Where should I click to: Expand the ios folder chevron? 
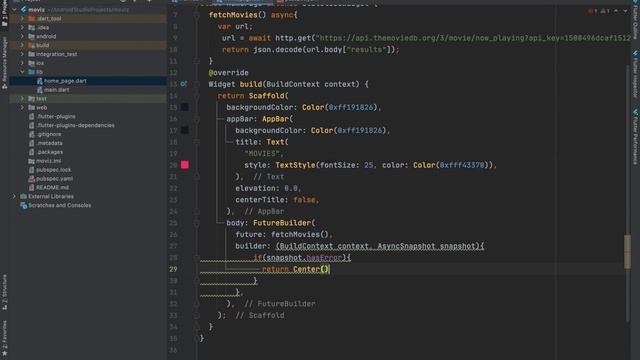coord(22,63)
